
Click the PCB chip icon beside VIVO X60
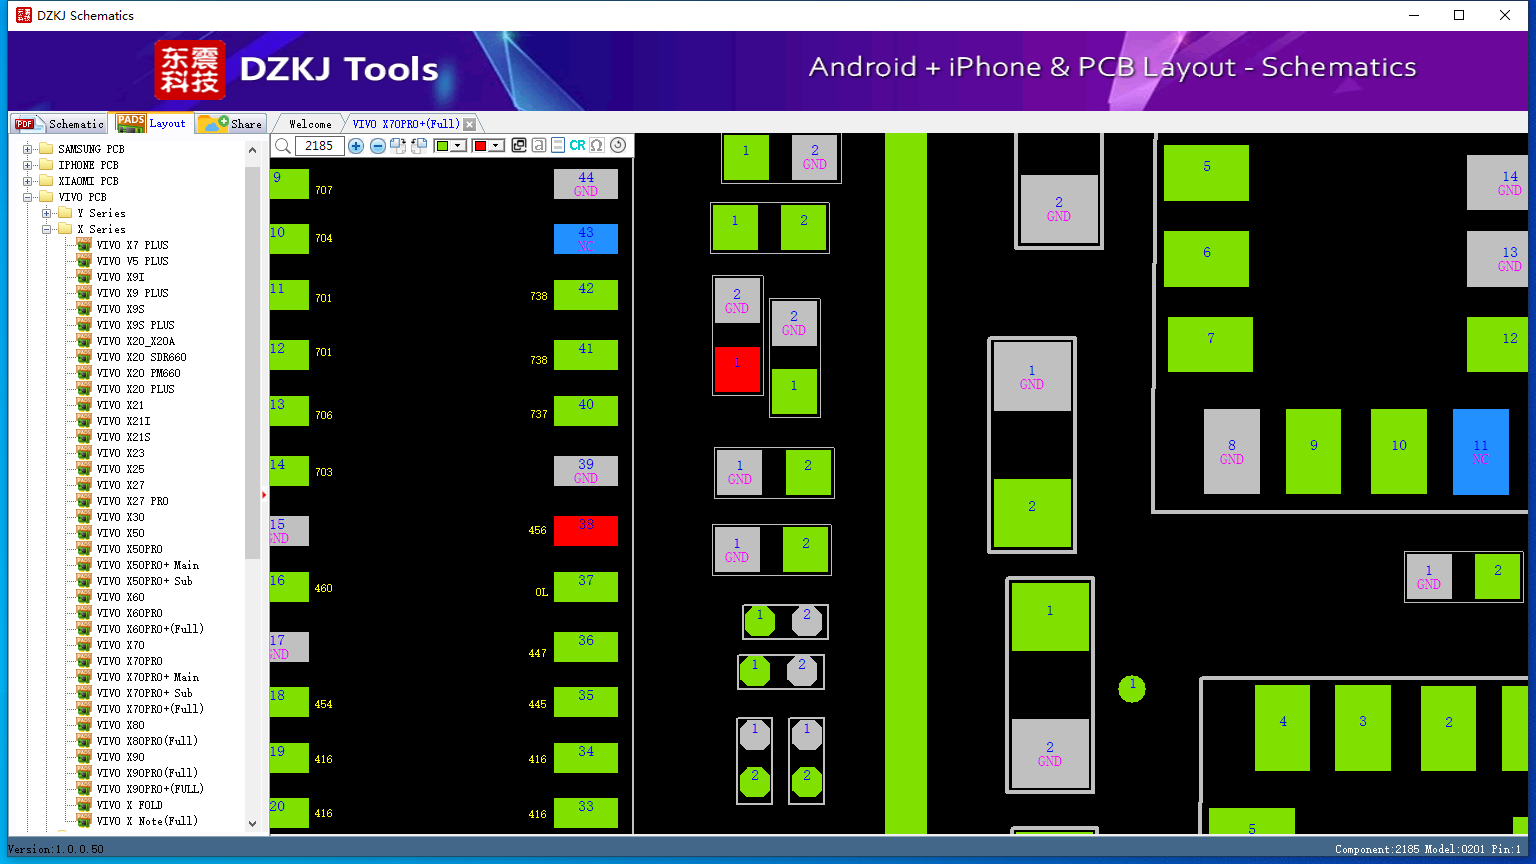[x=84, y=597]
